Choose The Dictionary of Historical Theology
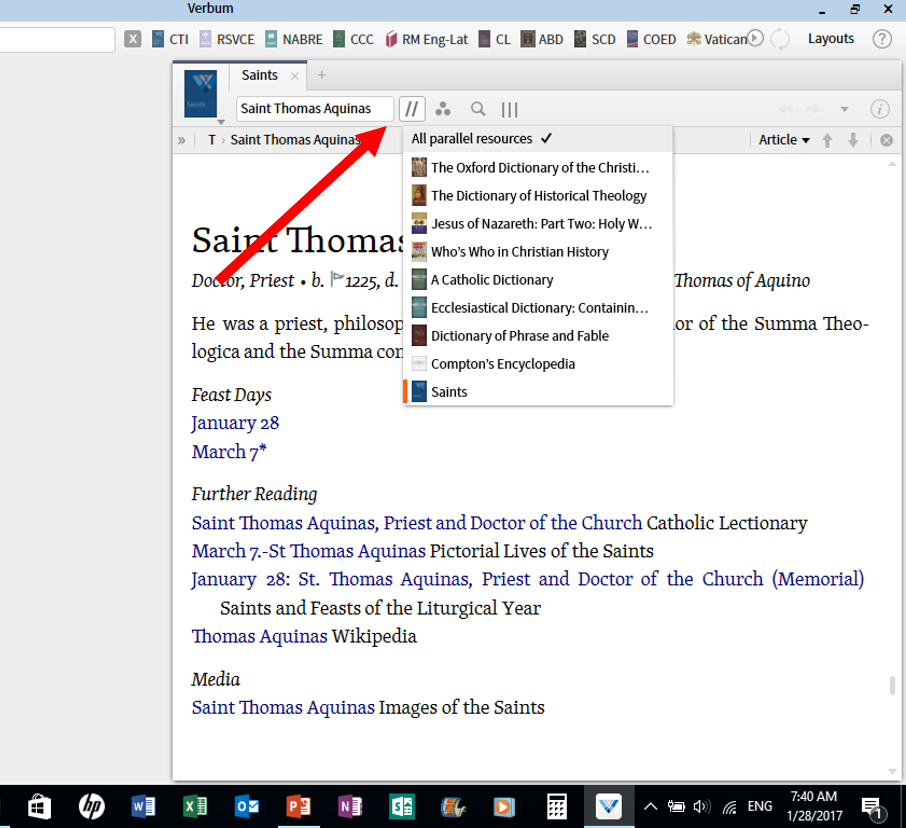 (x=538, y=196)
